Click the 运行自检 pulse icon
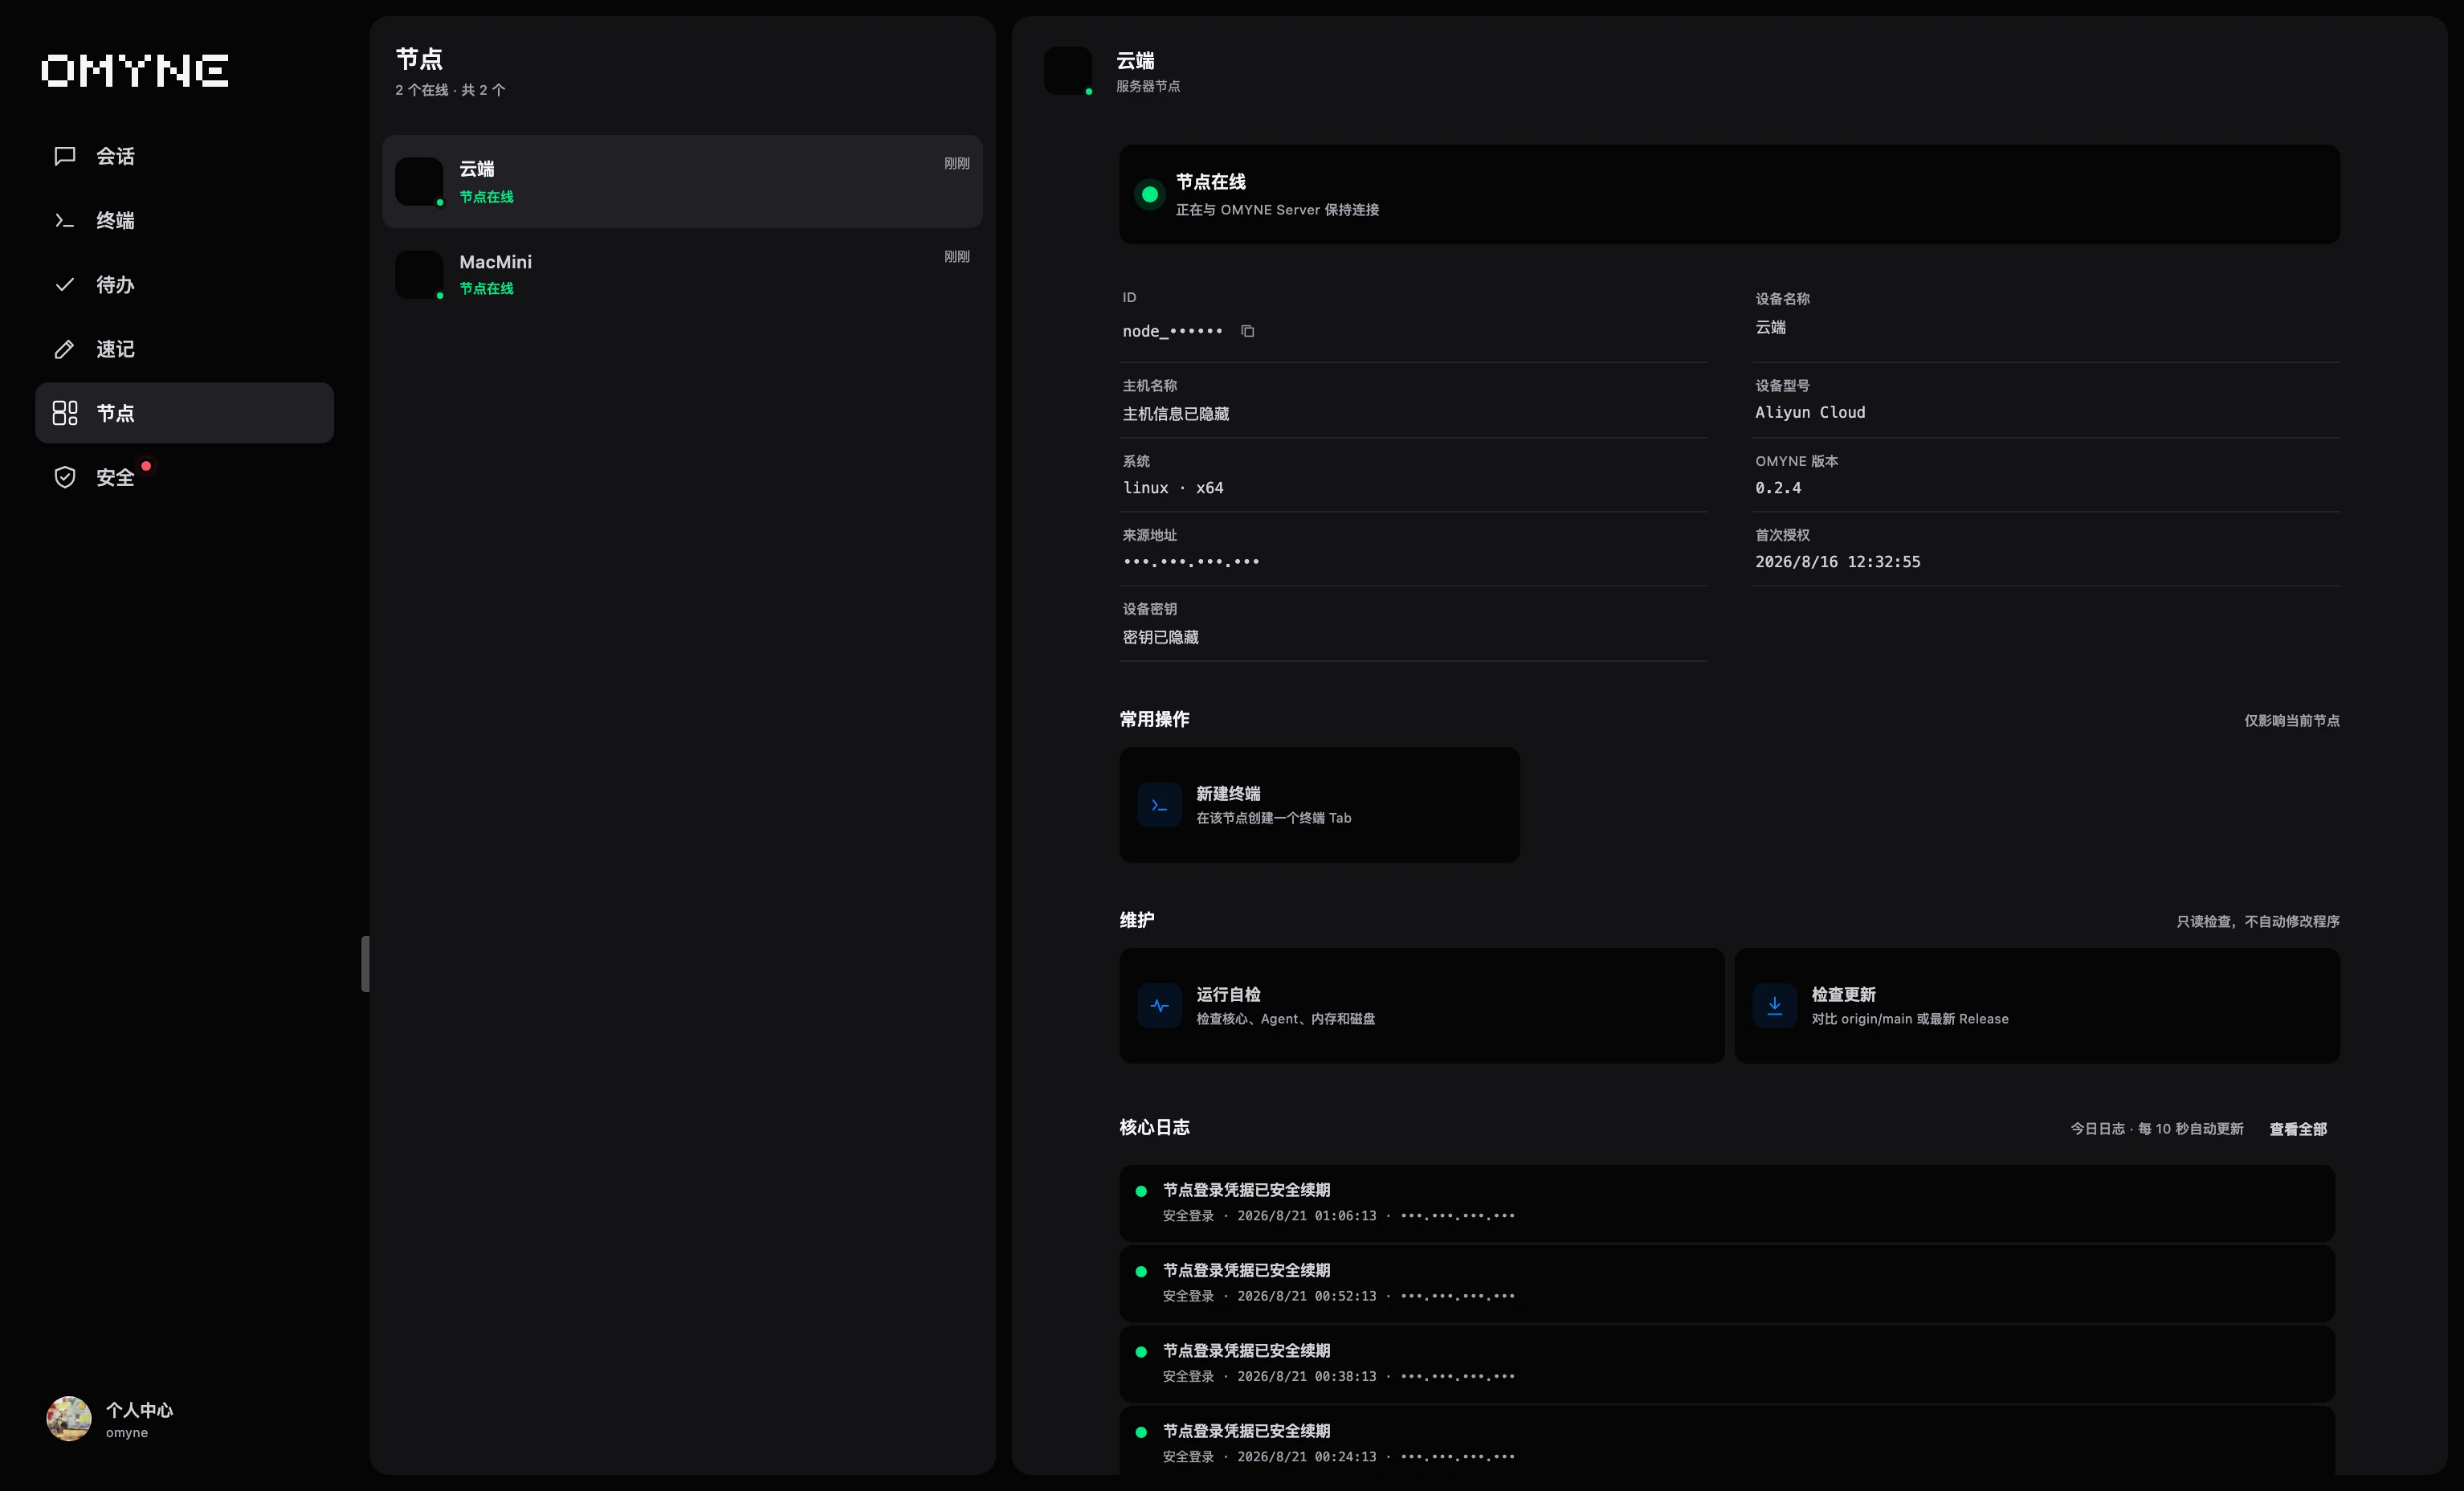The image size is (2464, 1491). coord(1159,1006)
